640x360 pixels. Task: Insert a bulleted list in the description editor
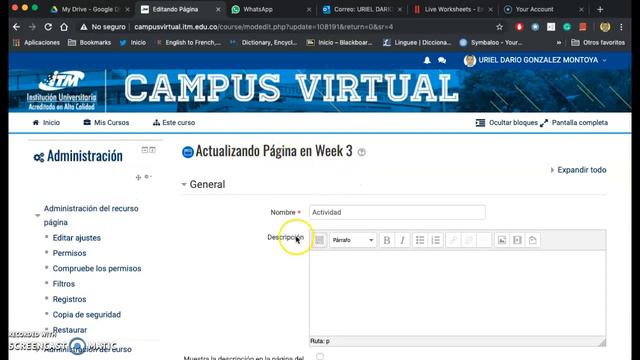[420, 240]
